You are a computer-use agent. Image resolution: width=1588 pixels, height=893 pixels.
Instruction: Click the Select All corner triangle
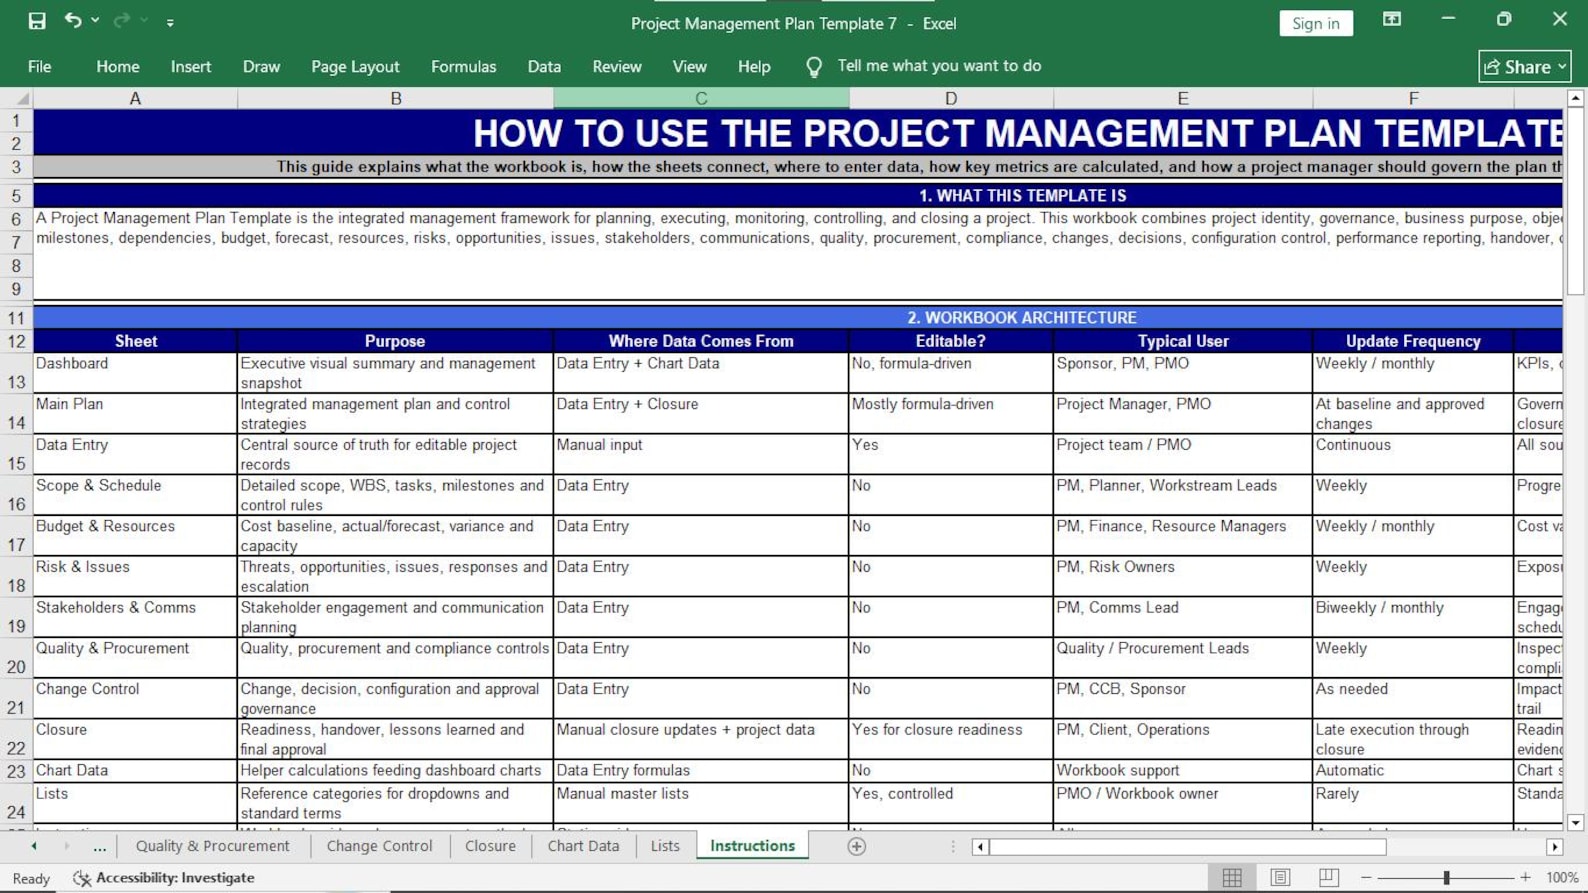click(17, 98)
